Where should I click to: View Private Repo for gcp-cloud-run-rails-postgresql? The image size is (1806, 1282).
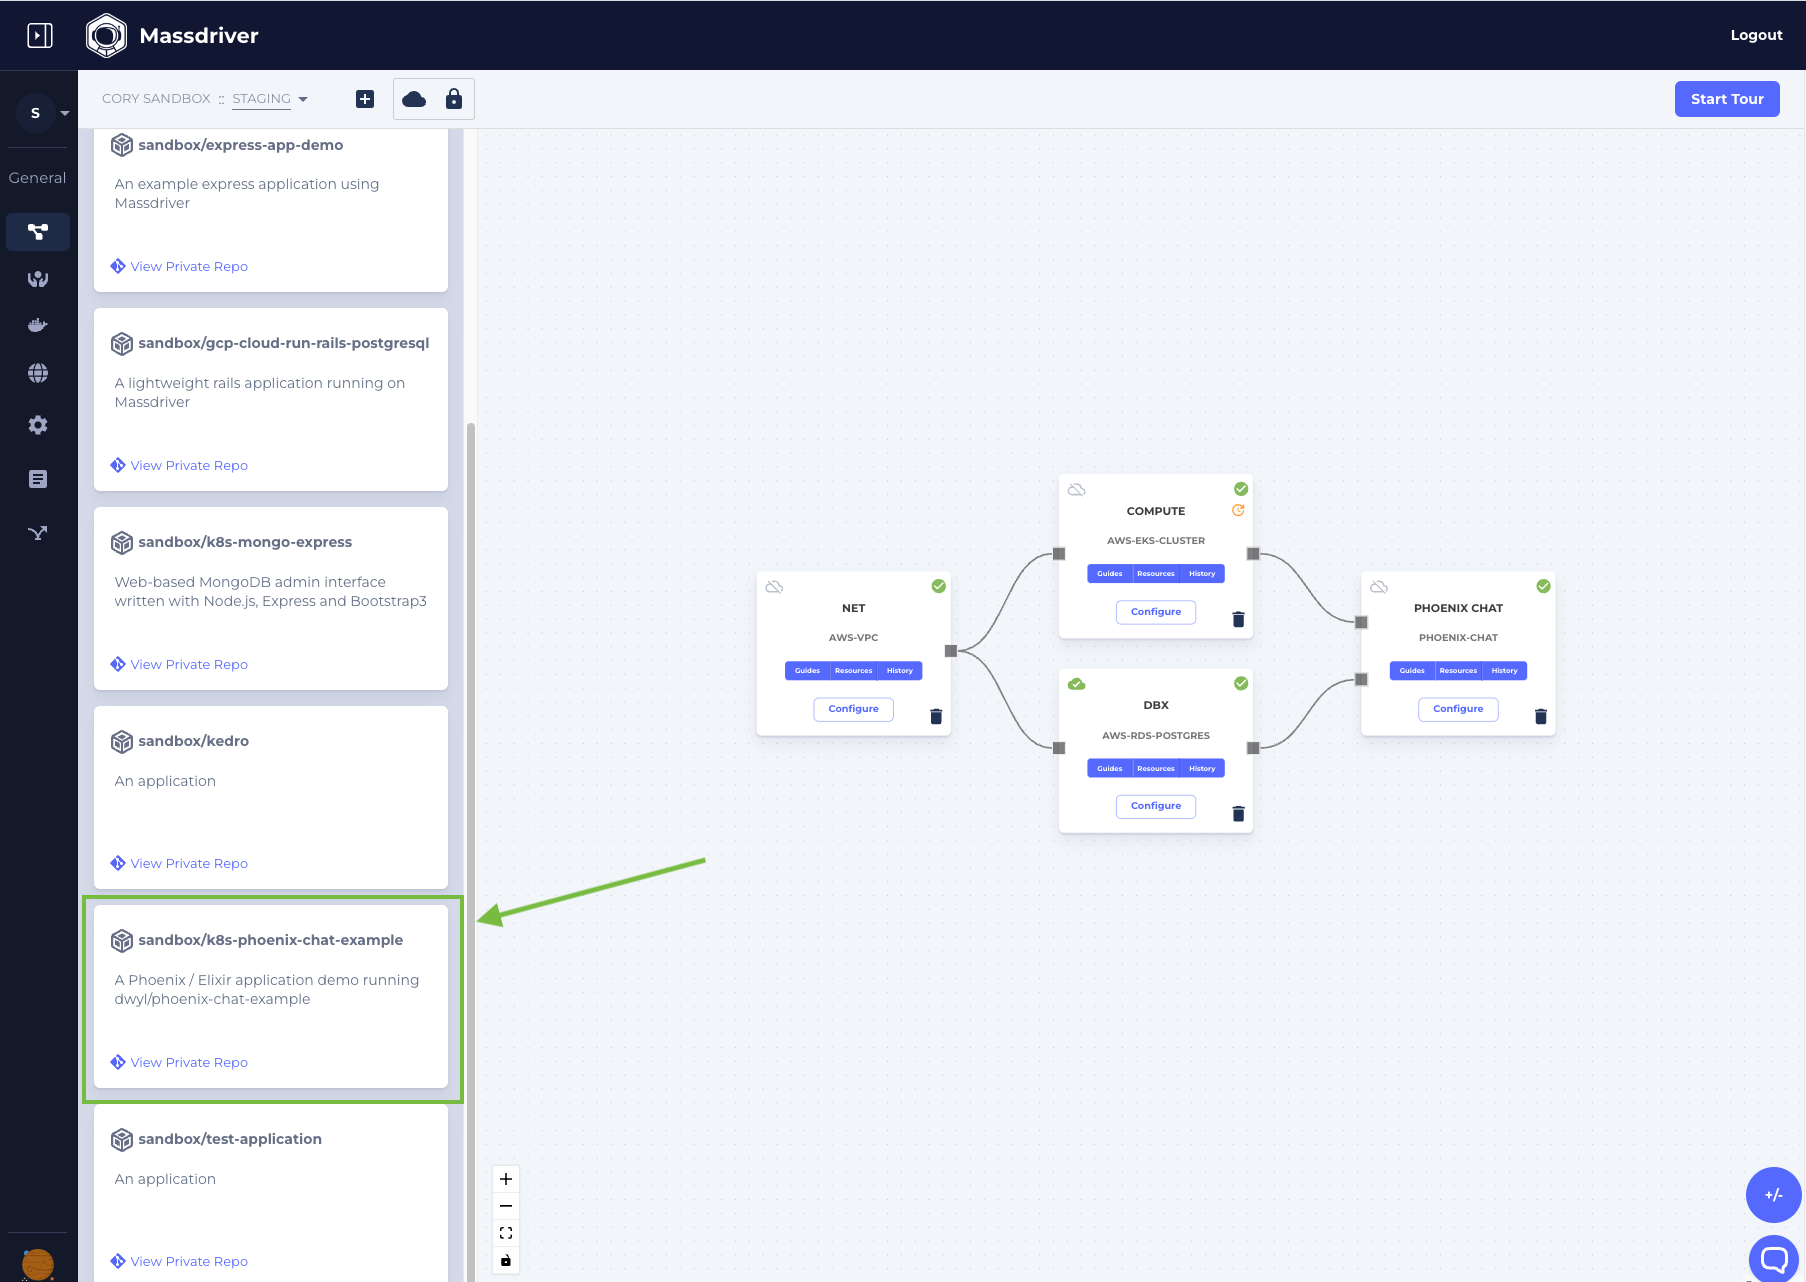pyautogui.click(x=180, y=466)
